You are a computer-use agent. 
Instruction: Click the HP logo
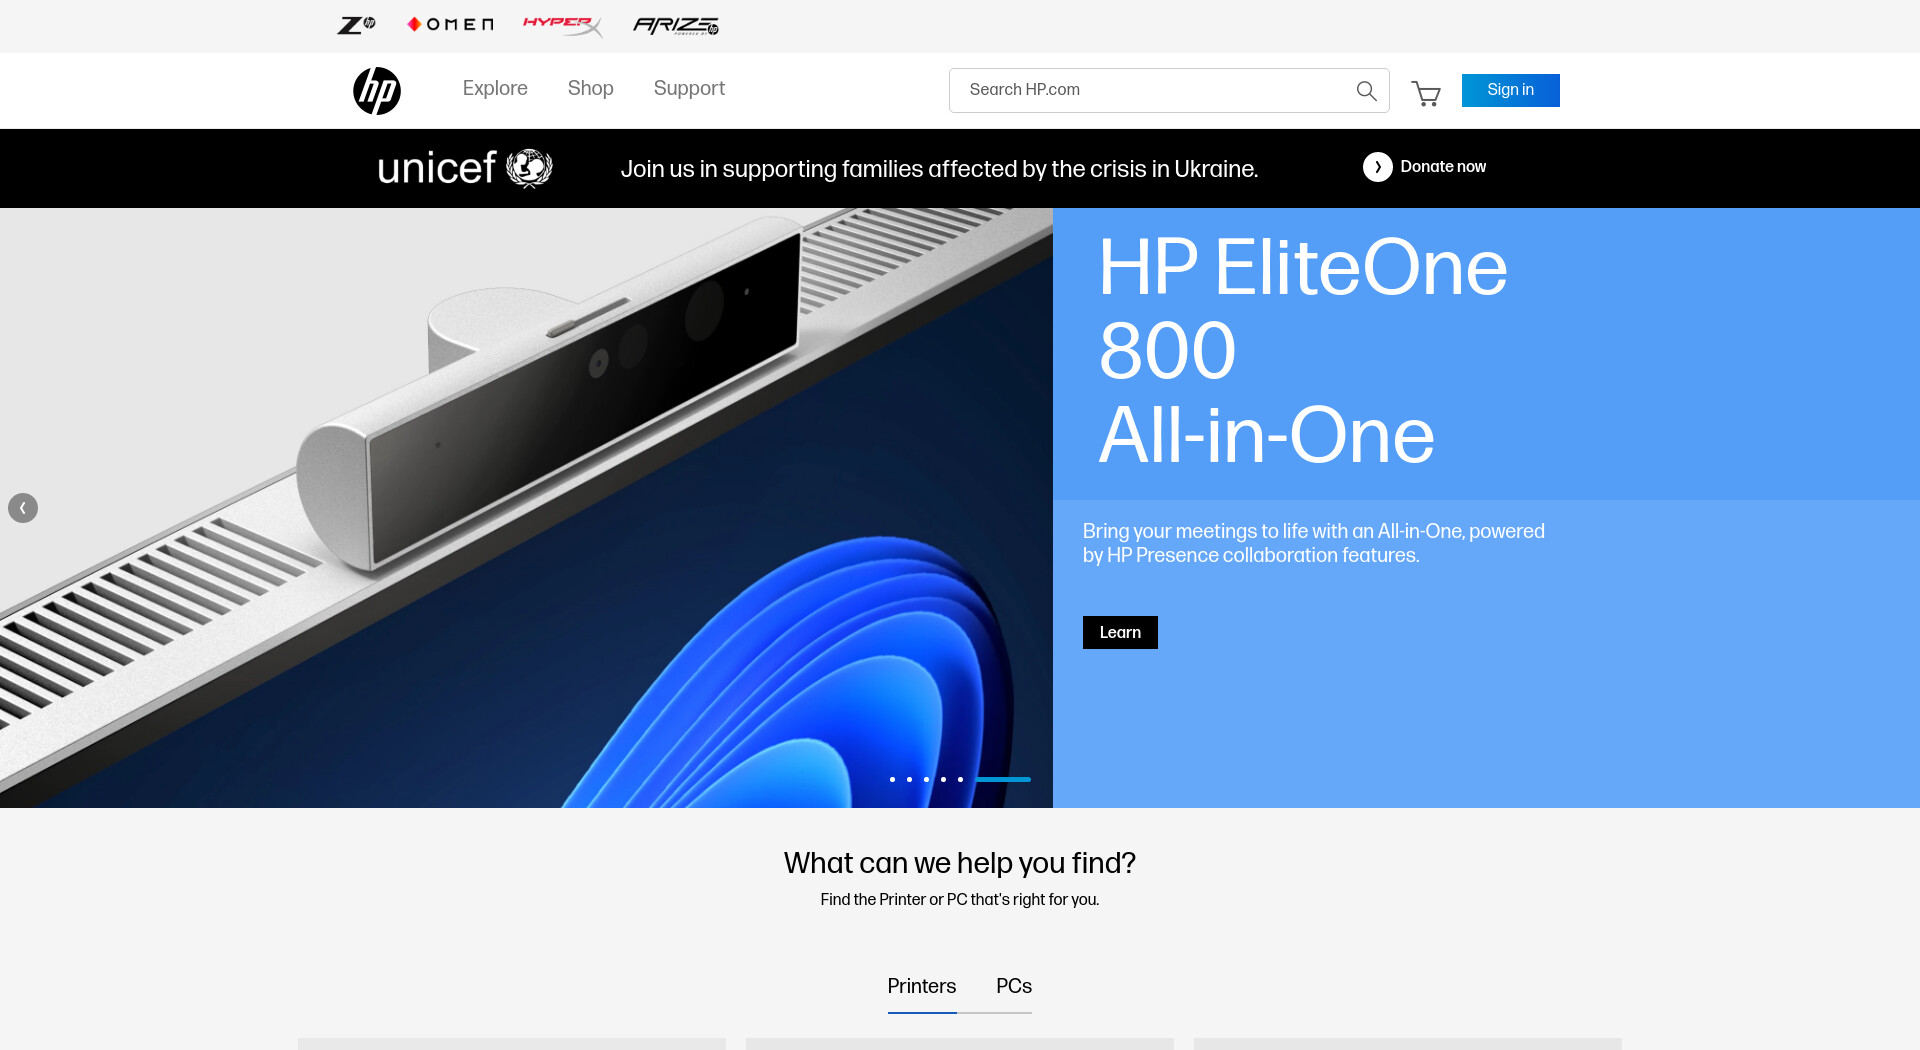377,91
